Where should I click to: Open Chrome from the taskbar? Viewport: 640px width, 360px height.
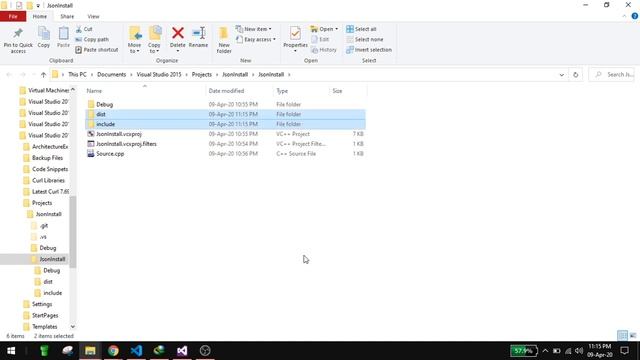[x=113, y=351]
